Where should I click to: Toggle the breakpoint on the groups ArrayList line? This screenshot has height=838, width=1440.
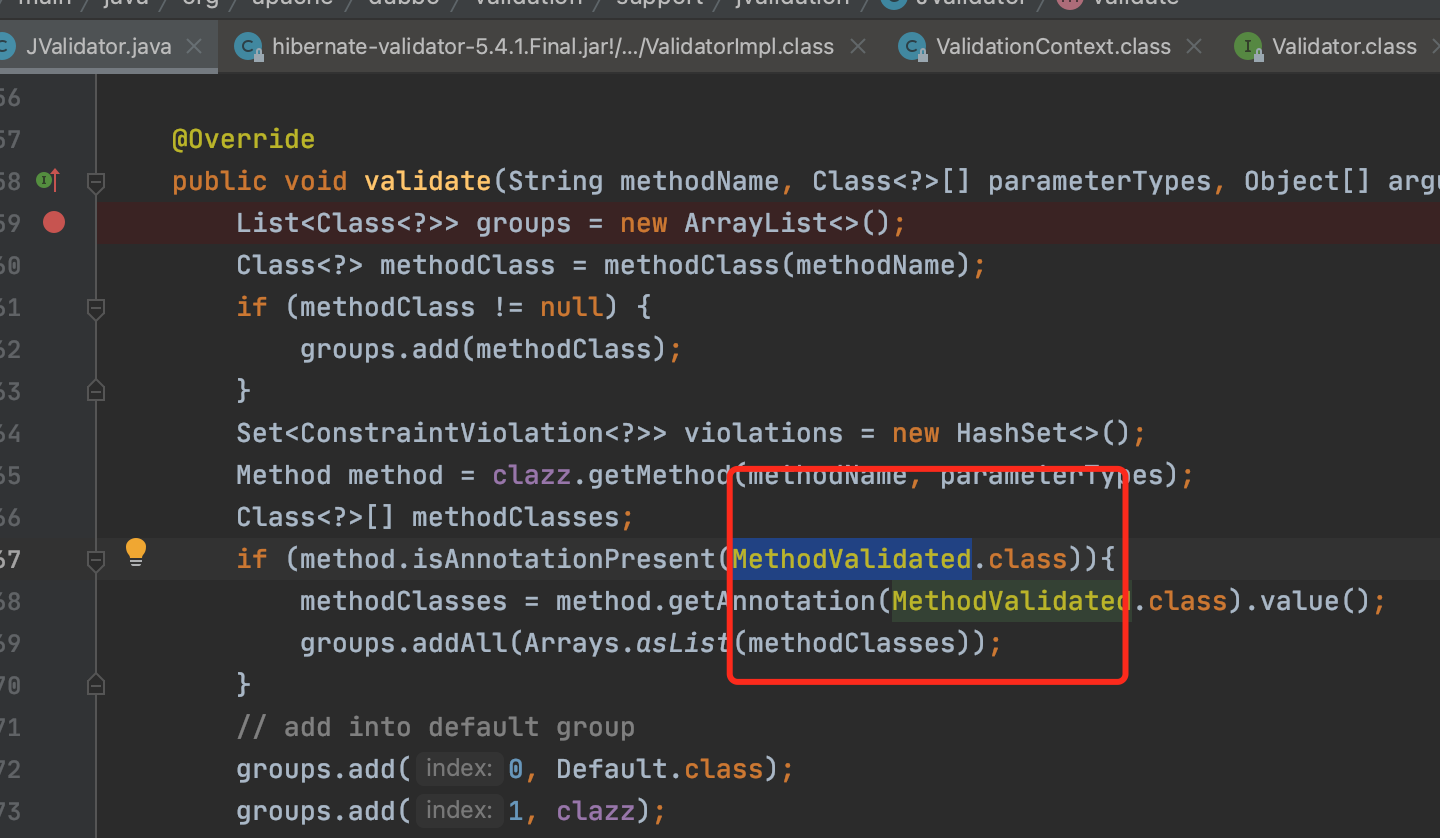coord(54,222)
